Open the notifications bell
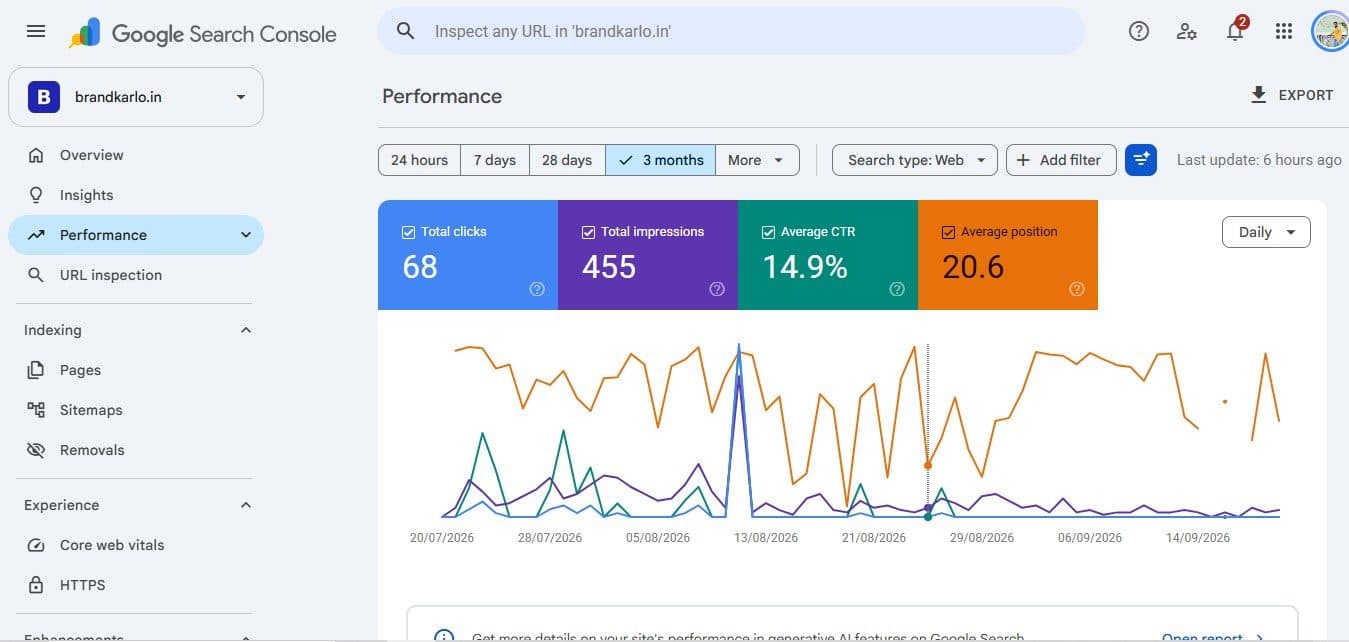This screenshot has width=1349, height=642. click(1235, 31)
